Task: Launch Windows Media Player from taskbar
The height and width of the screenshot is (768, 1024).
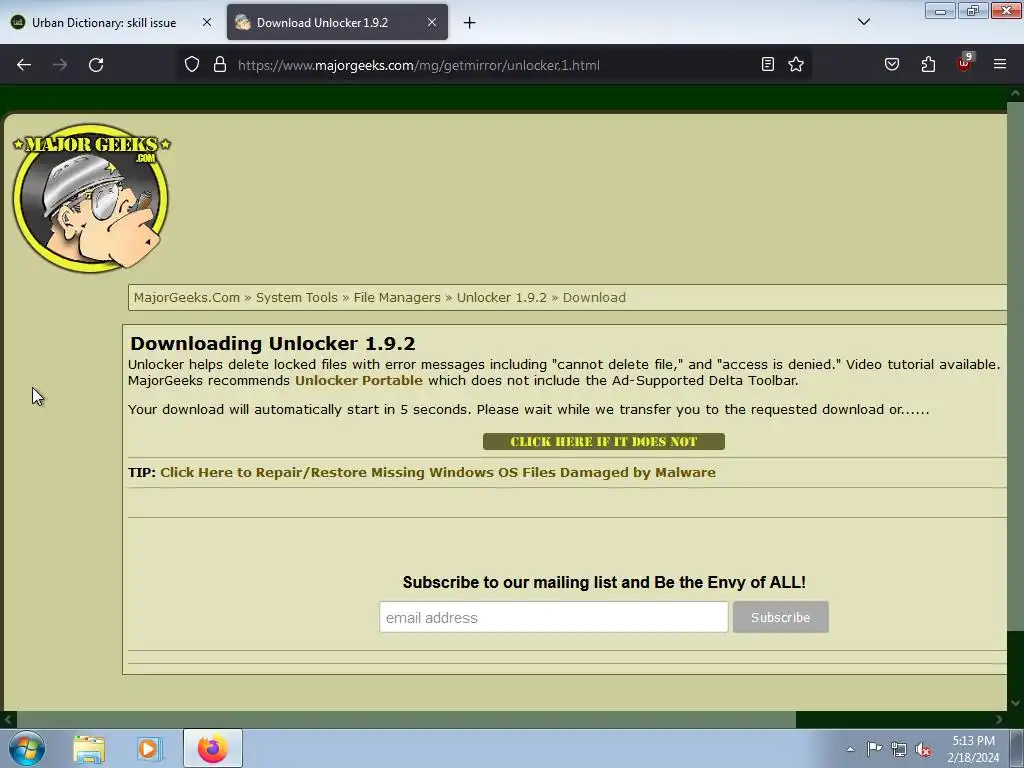Action: tap(150, 749)
